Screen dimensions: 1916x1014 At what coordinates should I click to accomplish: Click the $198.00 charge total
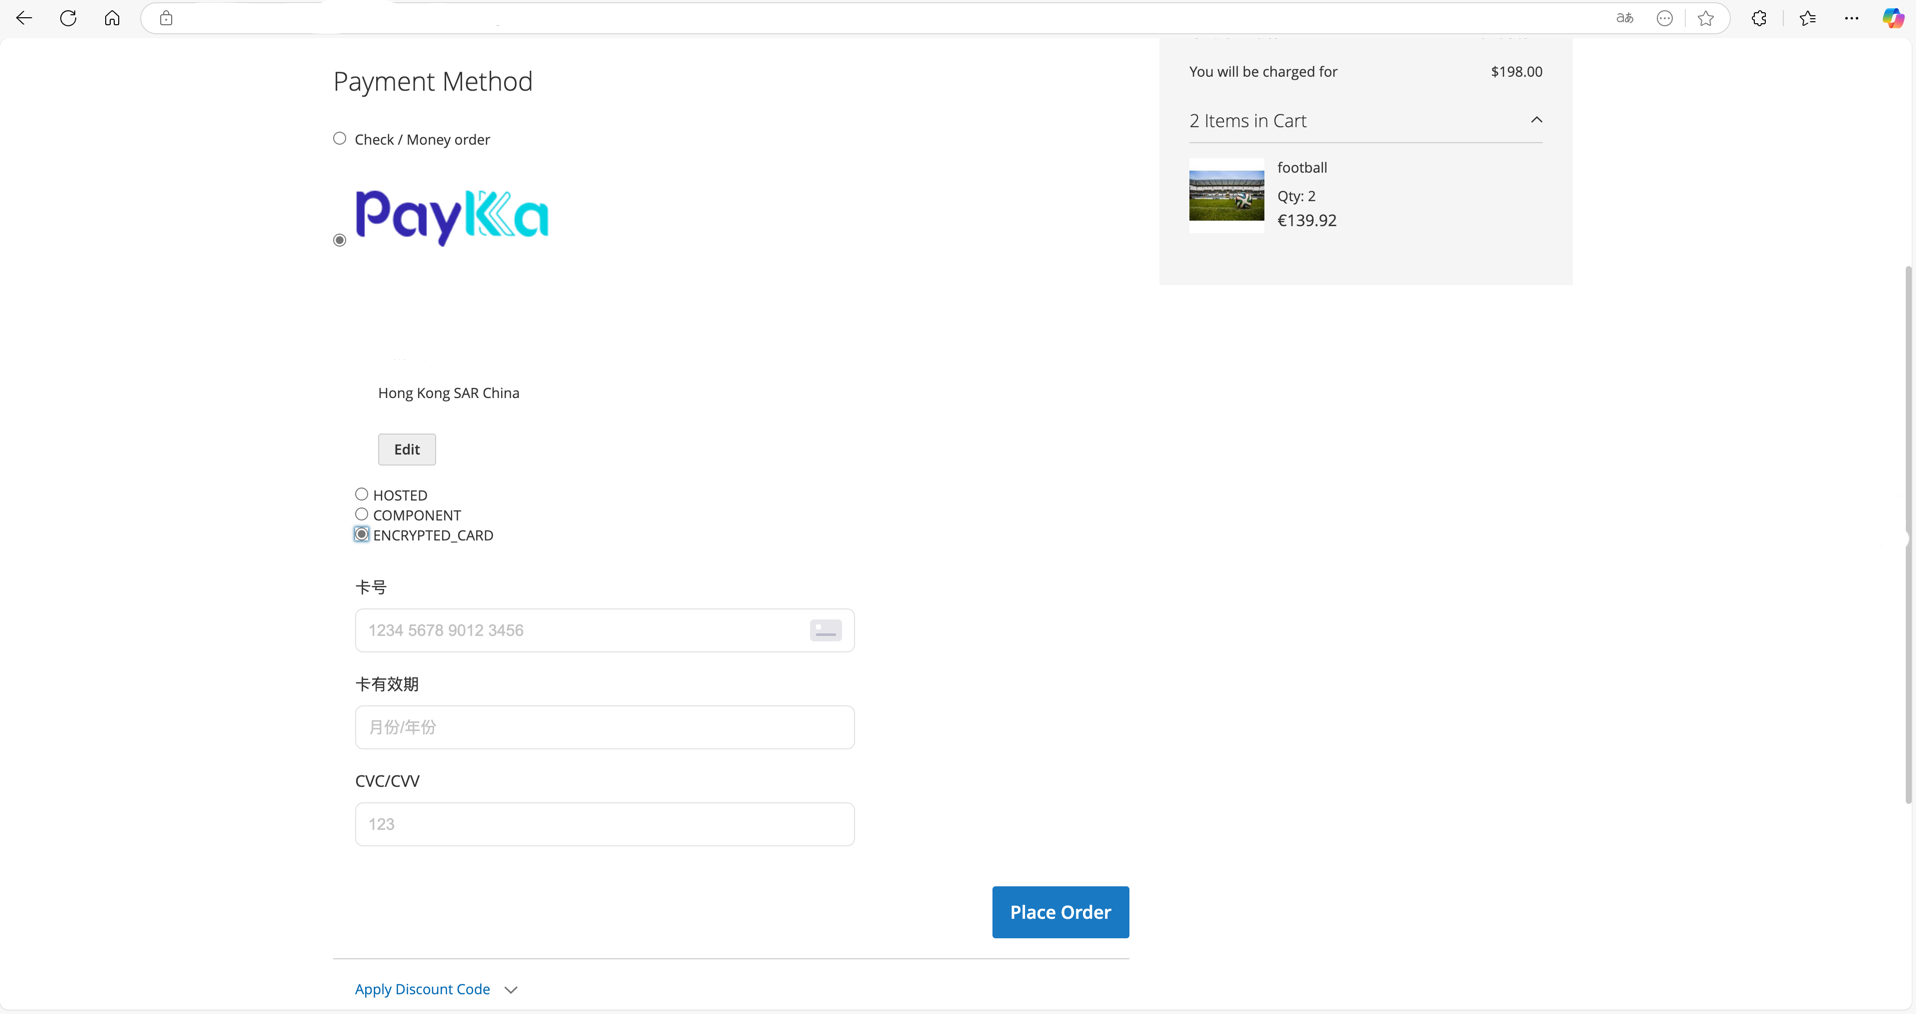1516,72
